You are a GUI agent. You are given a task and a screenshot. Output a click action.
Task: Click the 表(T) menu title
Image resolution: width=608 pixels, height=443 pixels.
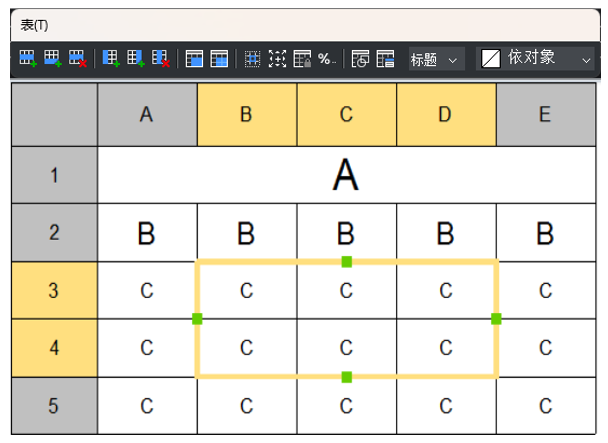coord(34,26)
